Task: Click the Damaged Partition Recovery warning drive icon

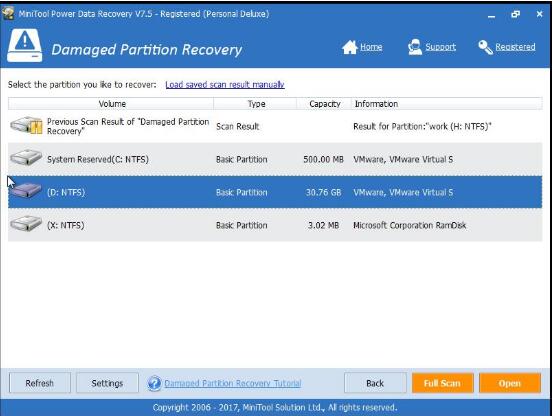Action: point(25,46)
